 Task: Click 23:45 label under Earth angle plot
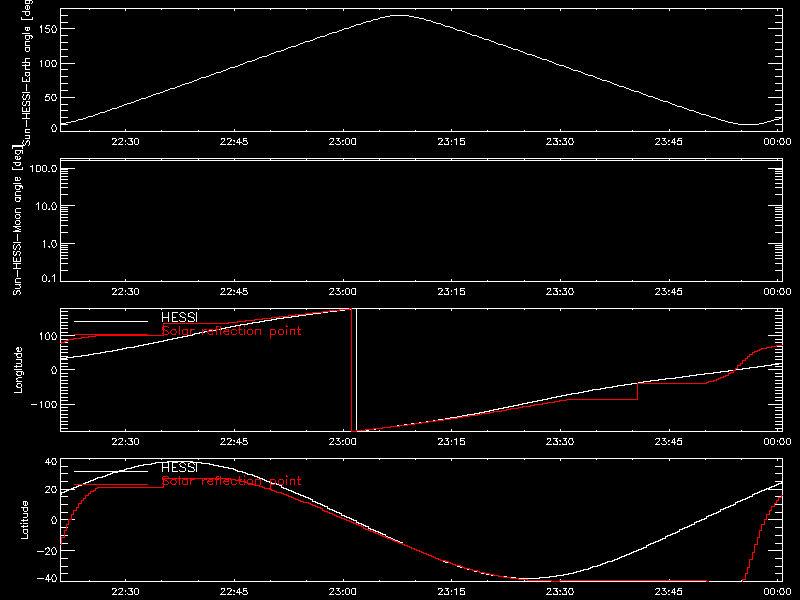[x=668, y=141]
